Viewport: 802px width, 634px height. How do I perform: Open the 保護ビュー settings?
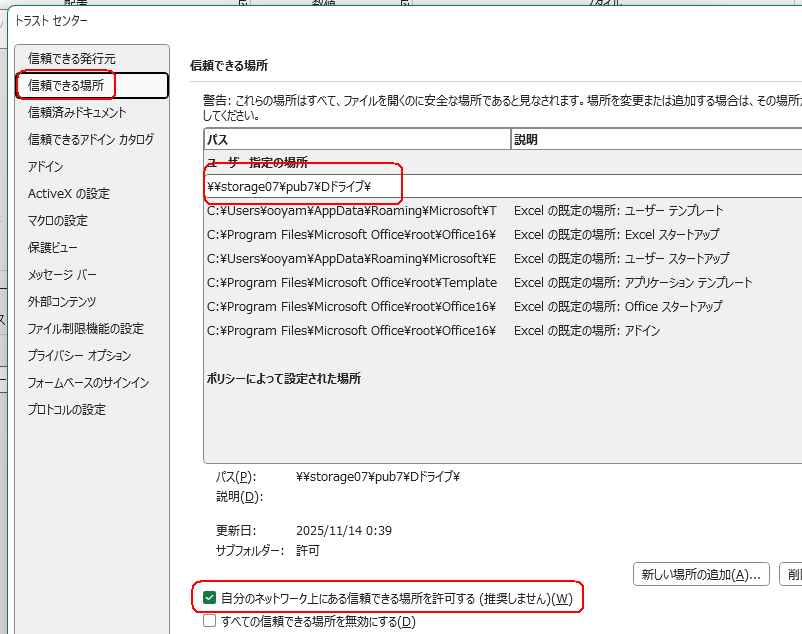(x=53, y=248)
